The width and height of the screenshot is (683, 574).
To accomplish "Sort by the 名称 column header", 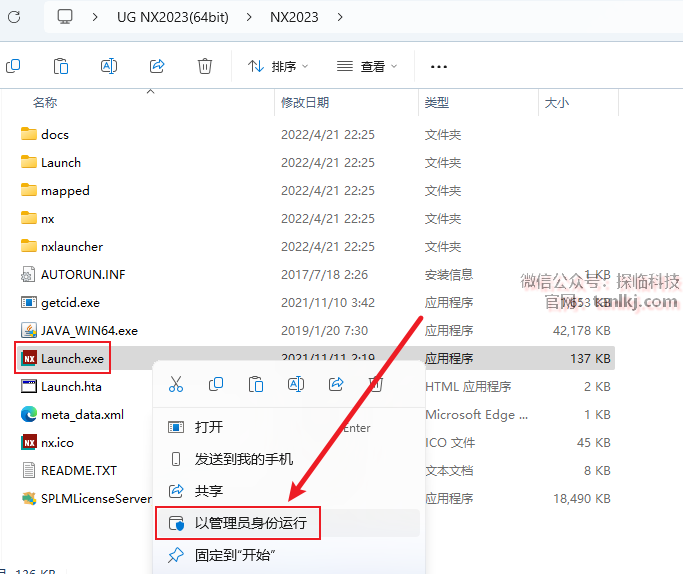I will coord(45,103).
